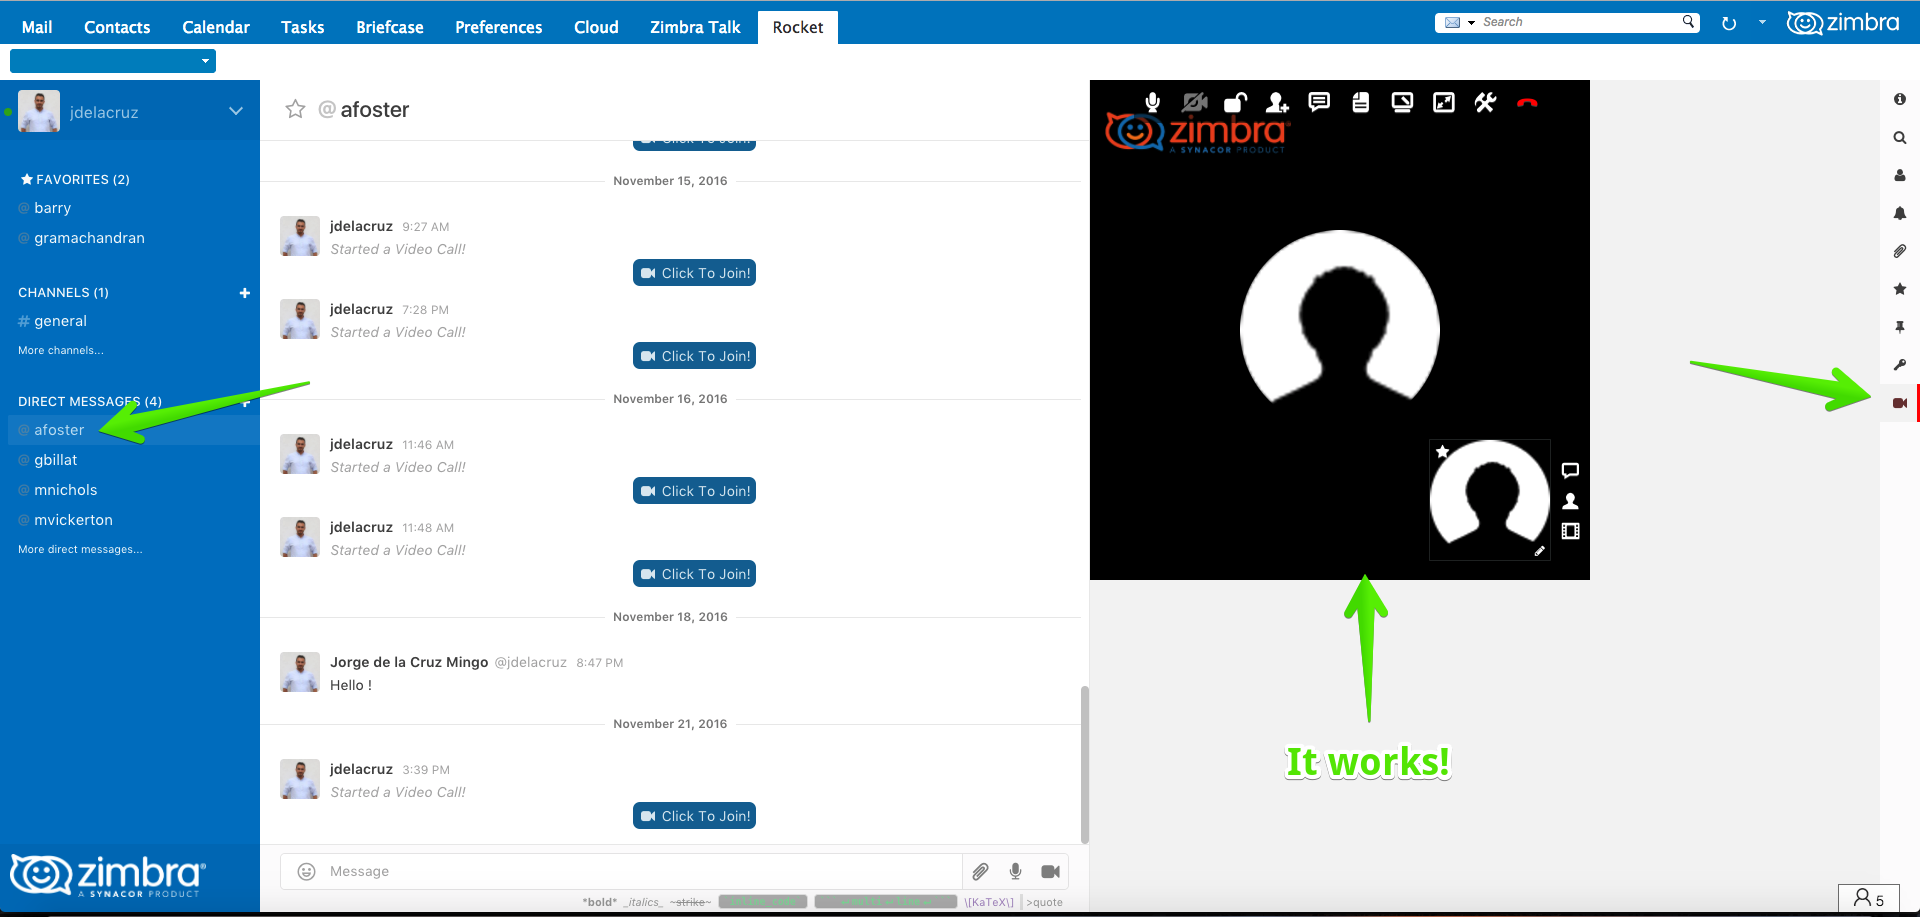Enter fullscreen mode in the video call
Screen dimensions: 1920x917
point(1444,102)
